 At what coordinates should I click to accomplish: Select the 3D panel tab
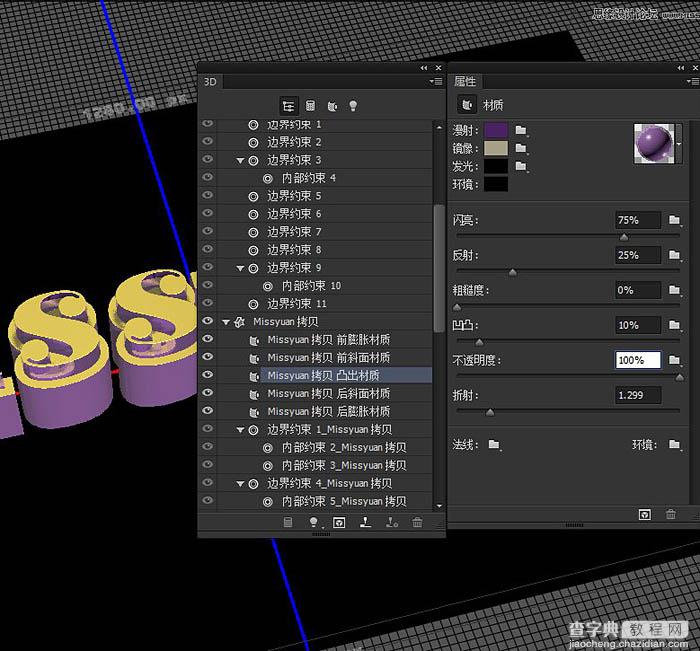211,82
